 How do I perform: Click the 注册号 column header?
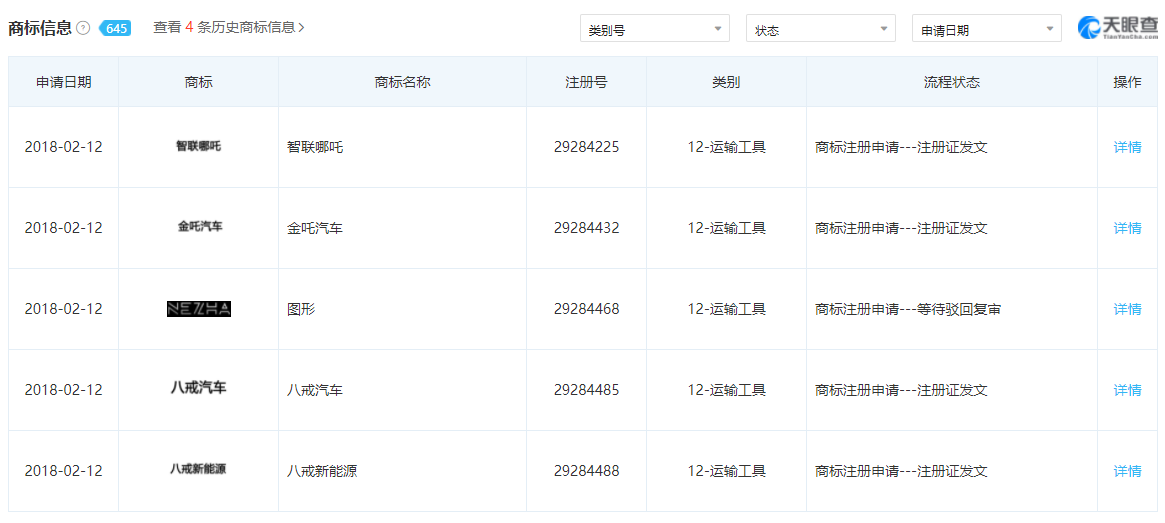[x=586, y=82]
